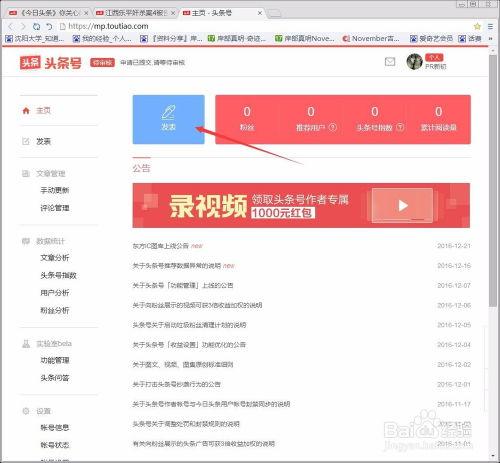Click the 录视频 1000元红包 banner
Viewport: 500px width, 463px height.
pyautogui.click(x=301, y=205)
